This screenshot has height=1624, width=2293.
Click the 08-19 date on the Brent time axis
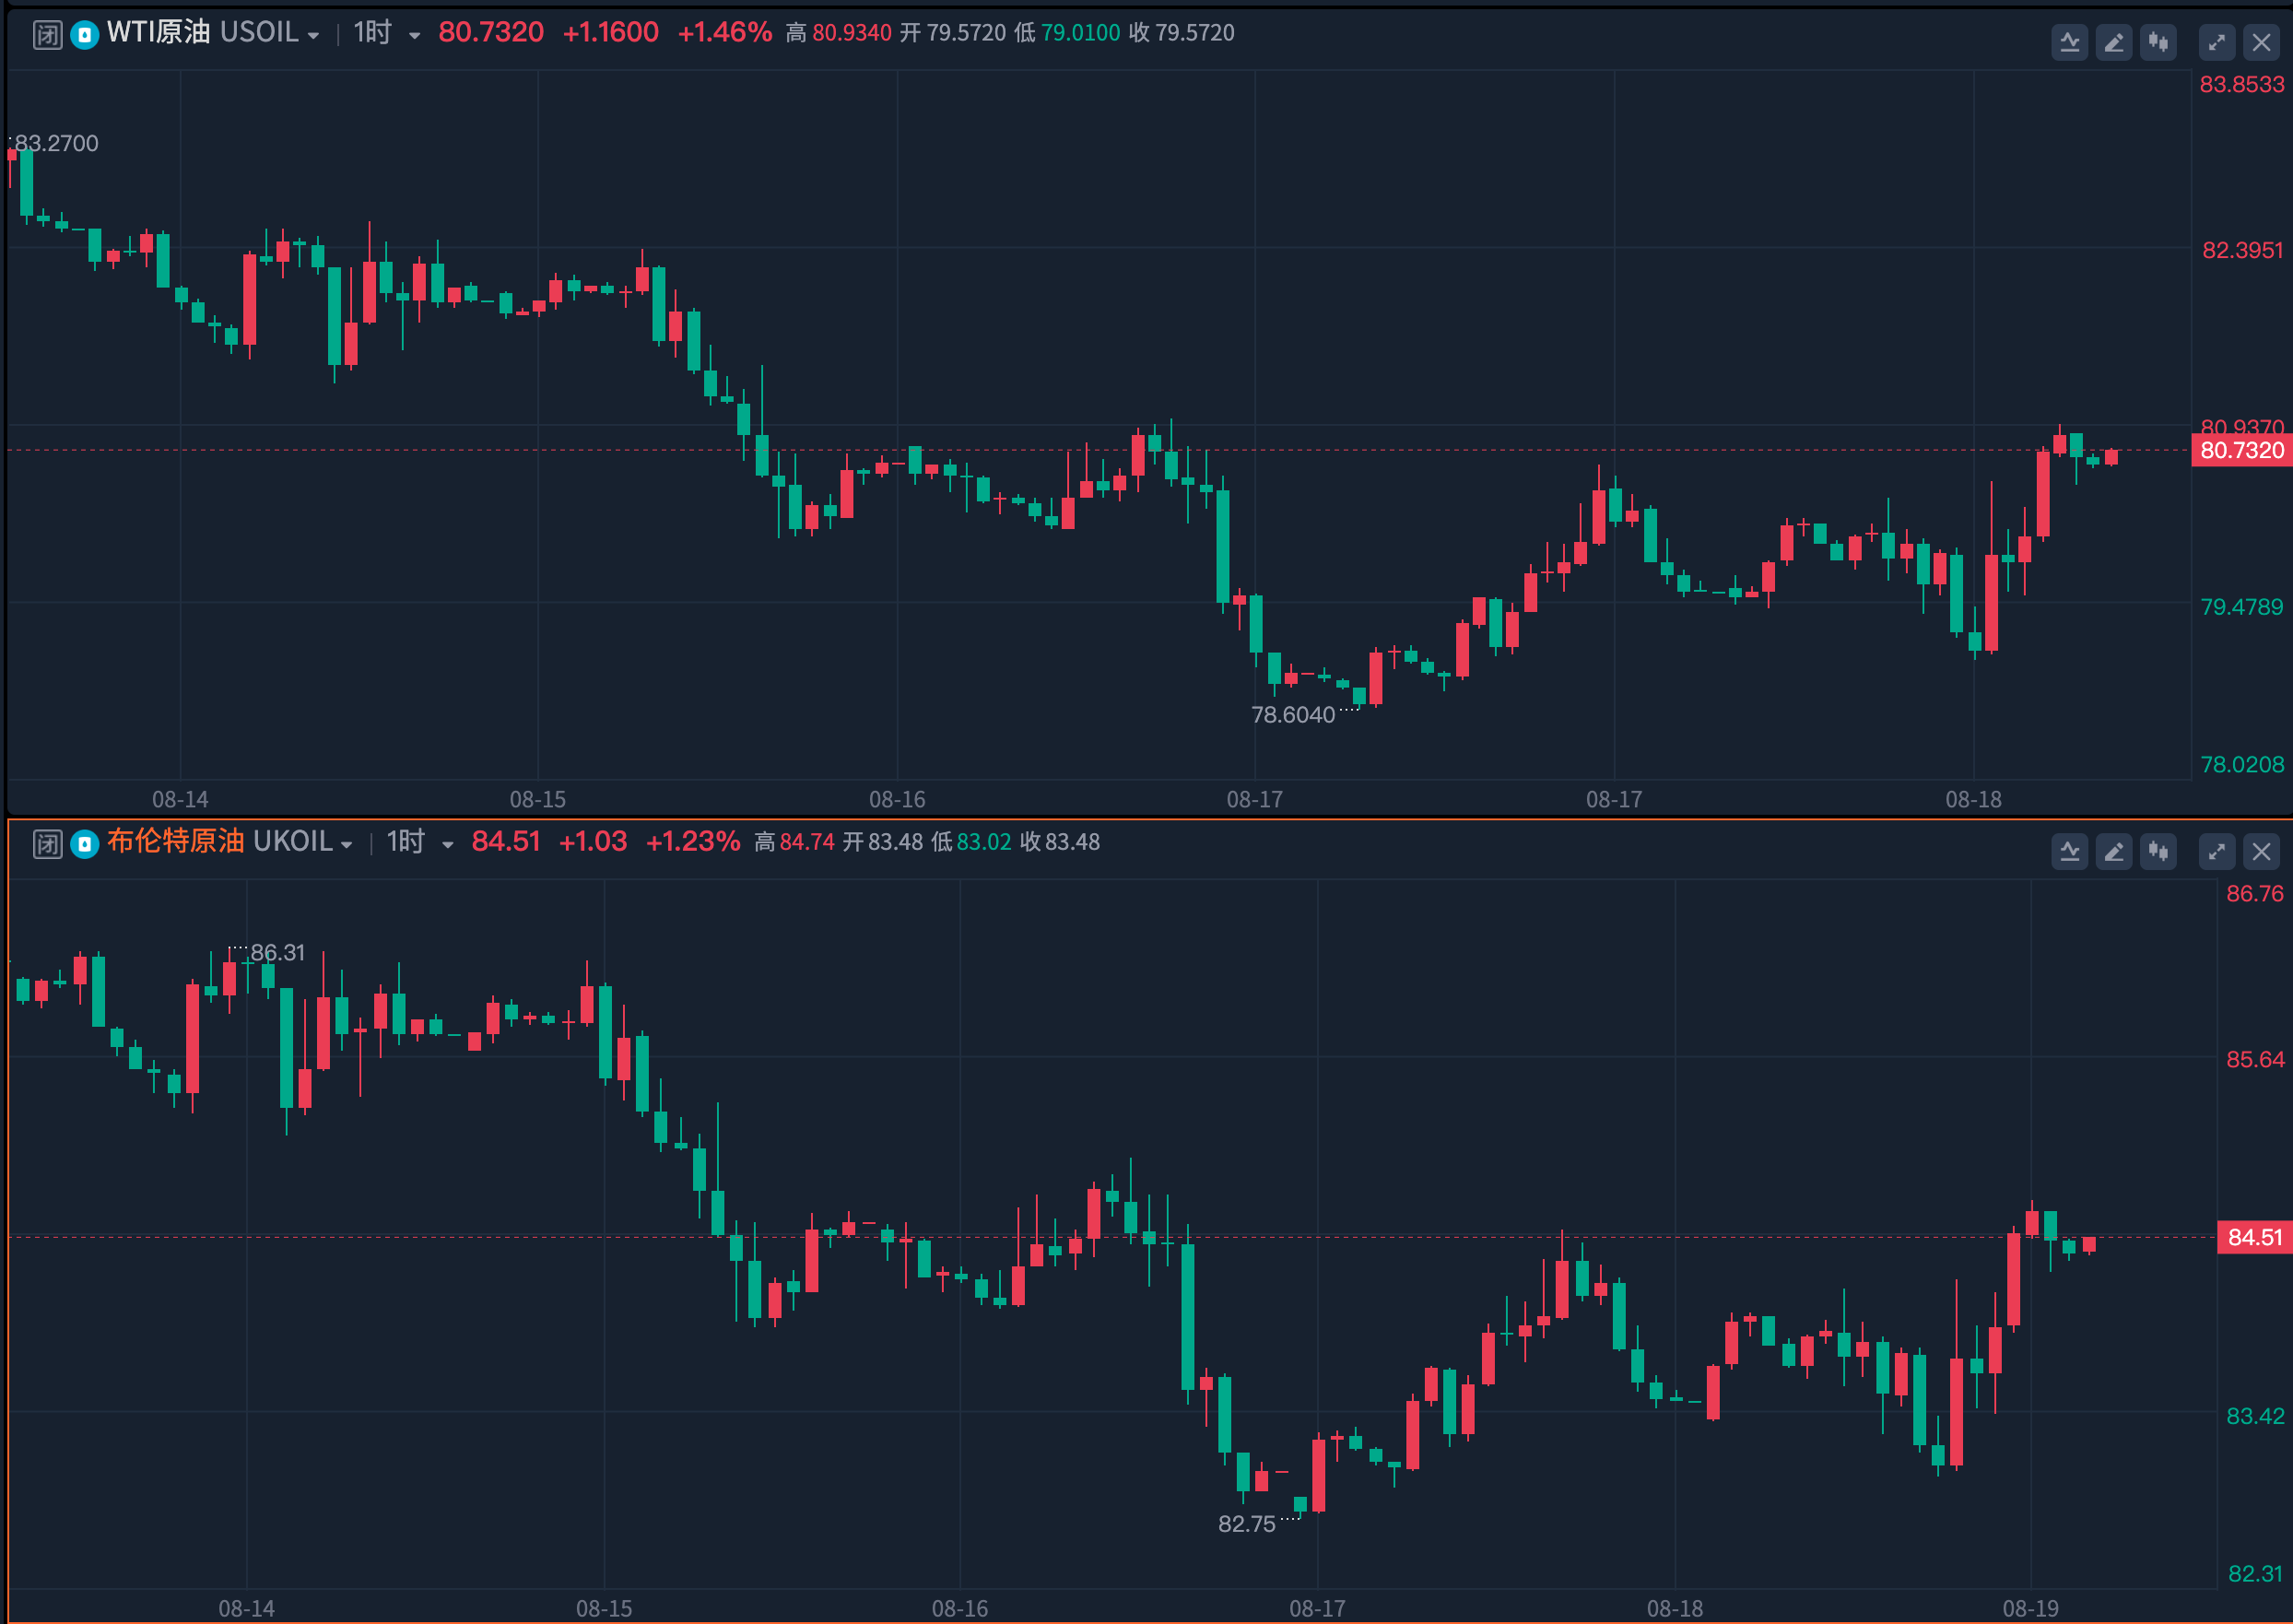pyautogui.click(x=2030, y=1608)
